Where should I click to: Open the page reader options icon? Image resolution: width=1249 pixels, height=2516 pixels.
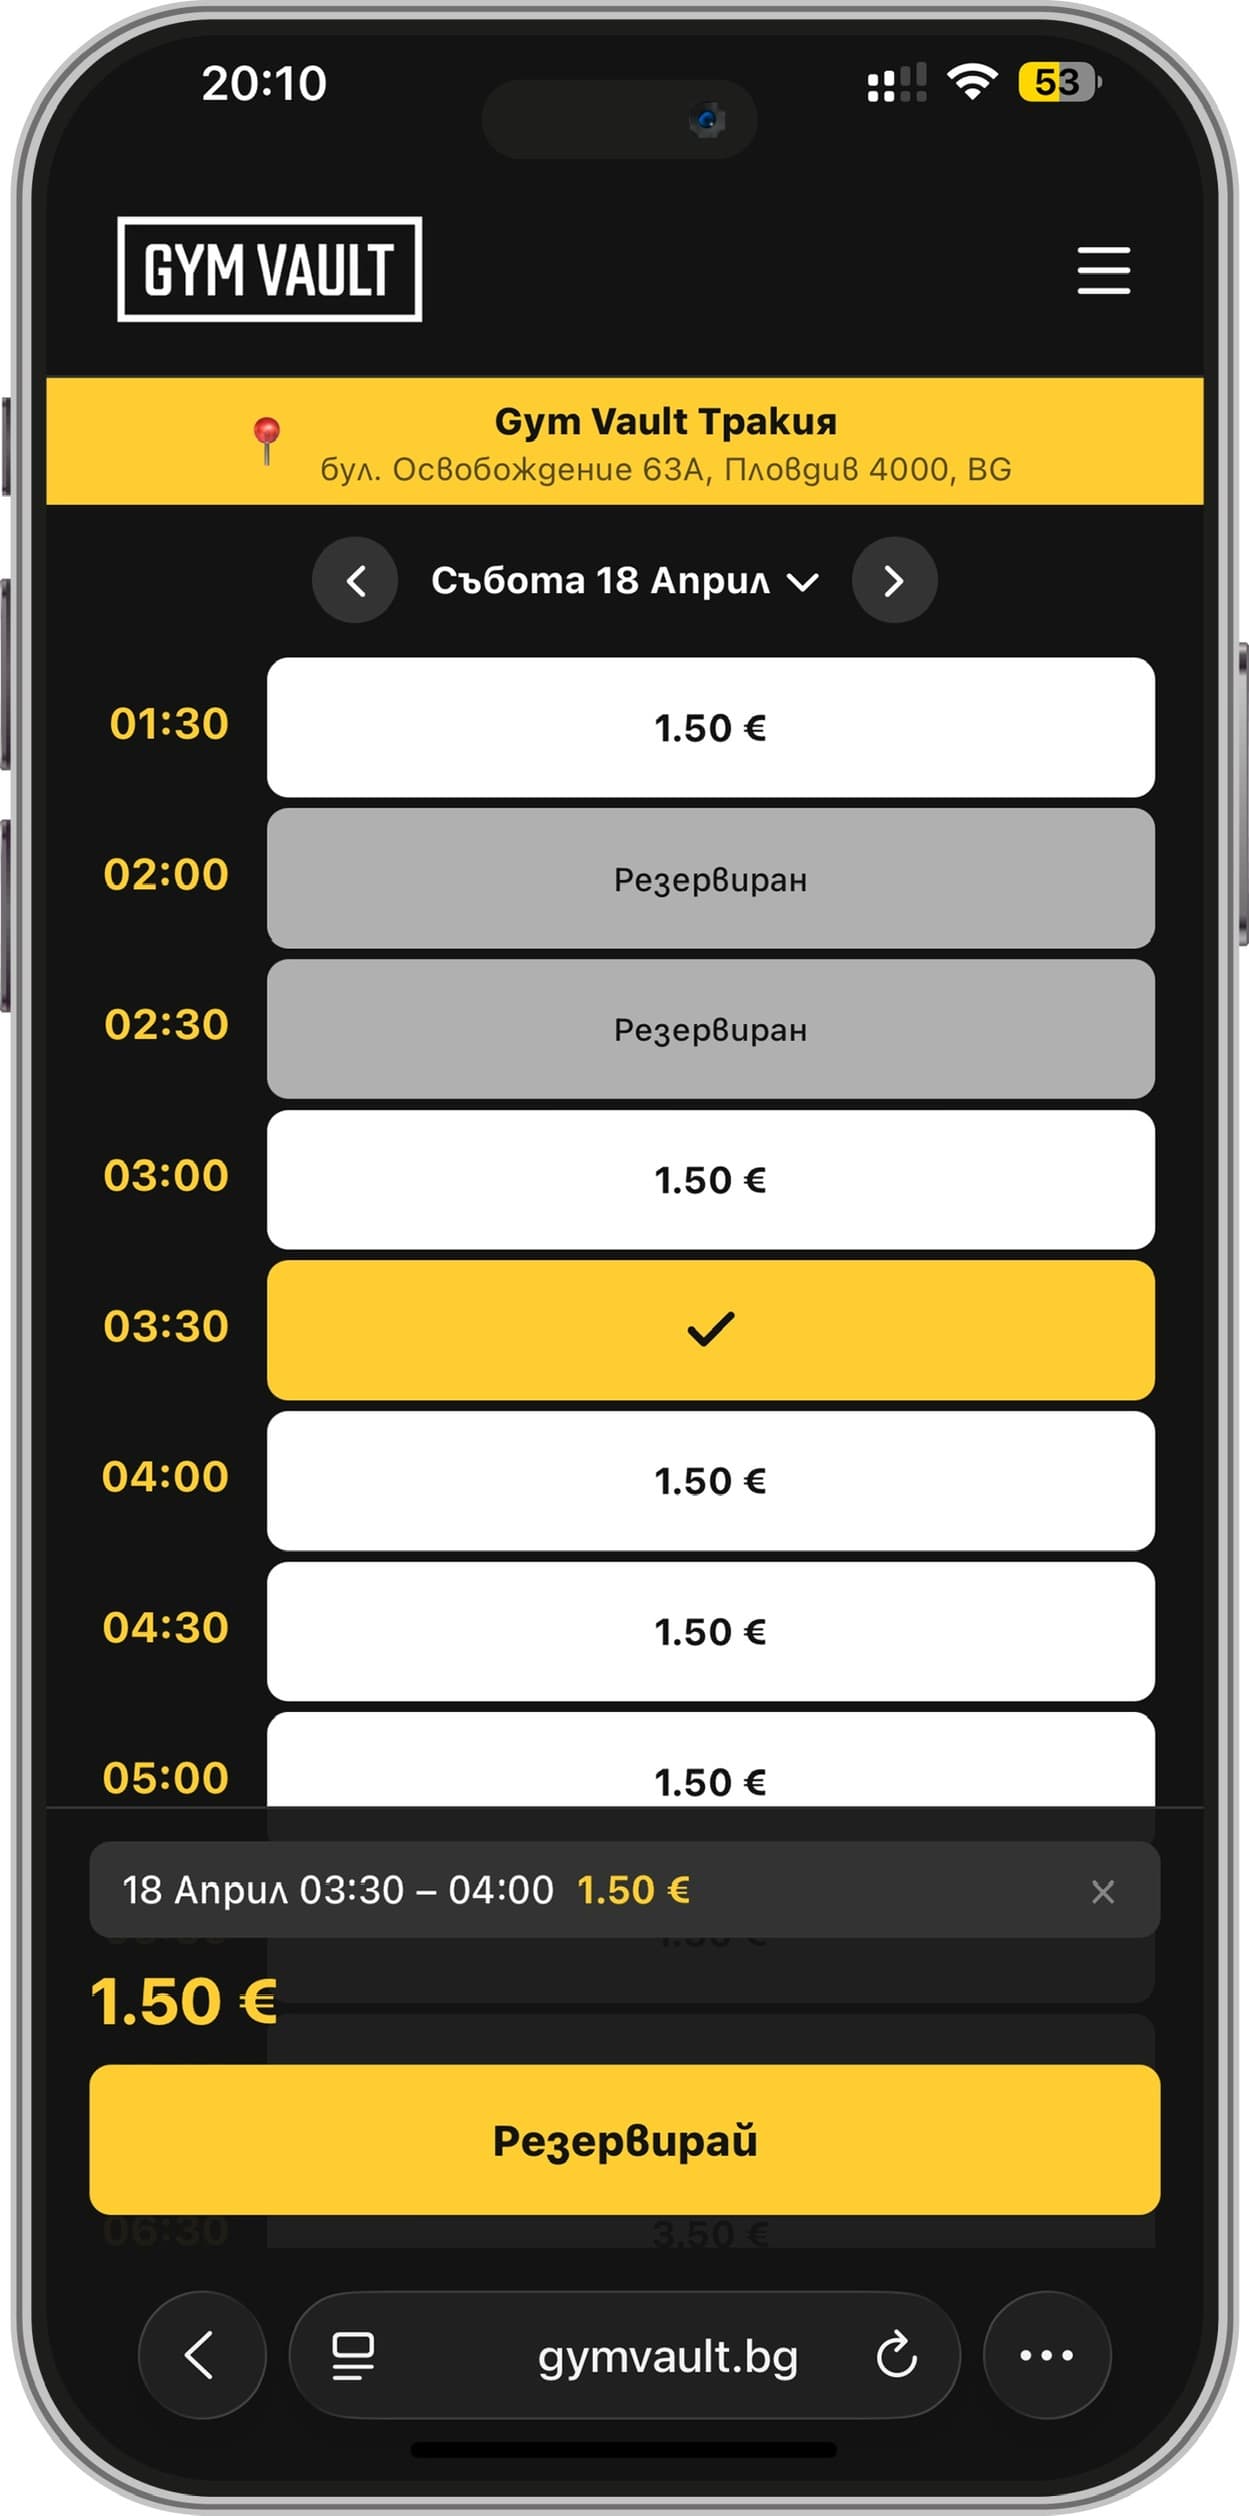coord(353,2355)
